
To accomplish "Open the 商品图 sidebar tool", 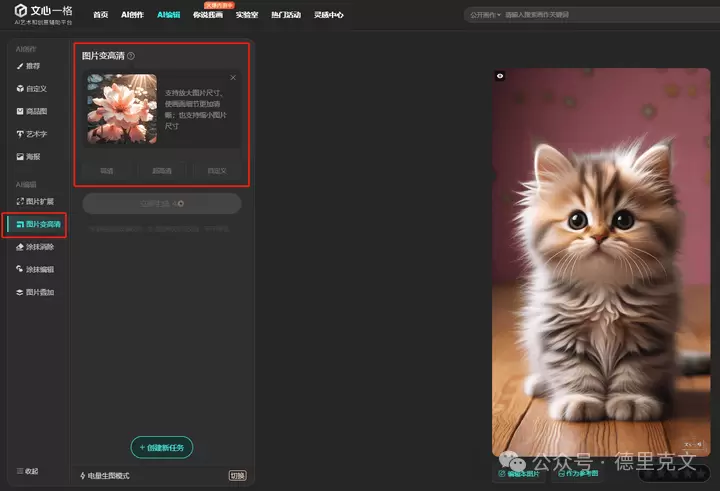I will point(35,111).
